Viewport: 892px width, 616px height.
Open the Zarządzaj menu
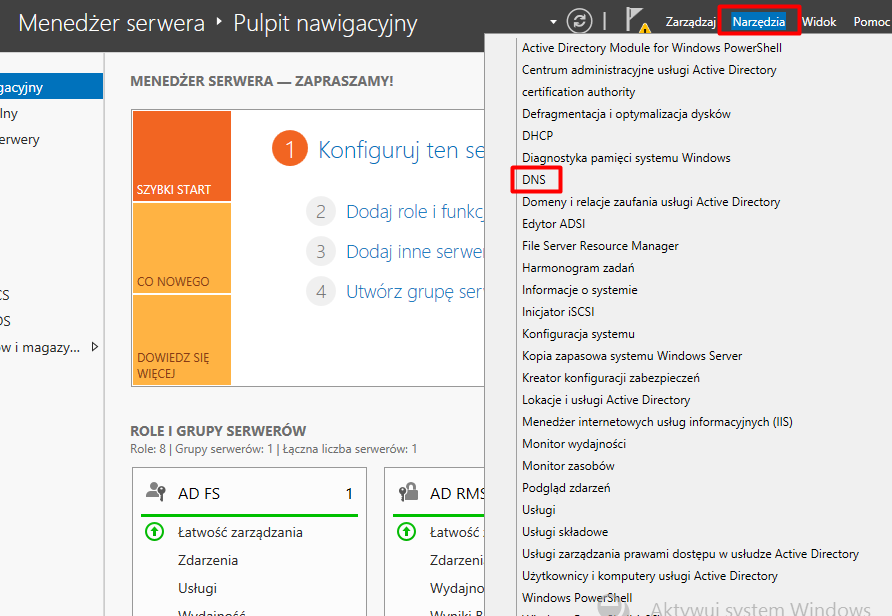[x=690, y=22]
